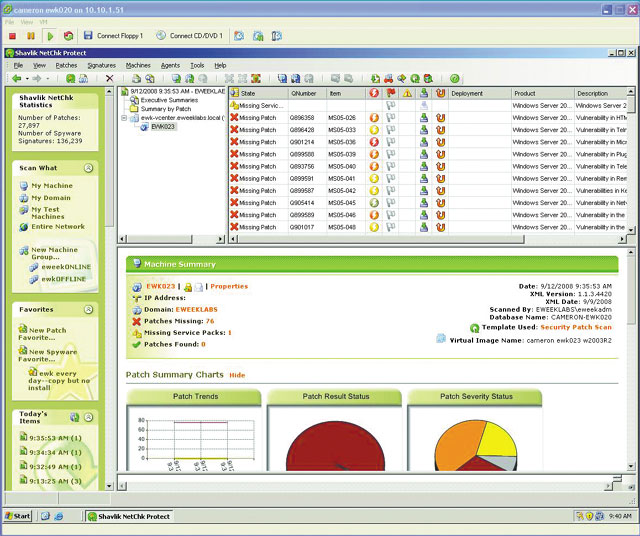
Task: Reset the virtual machine
Action: tap(68, 36)
